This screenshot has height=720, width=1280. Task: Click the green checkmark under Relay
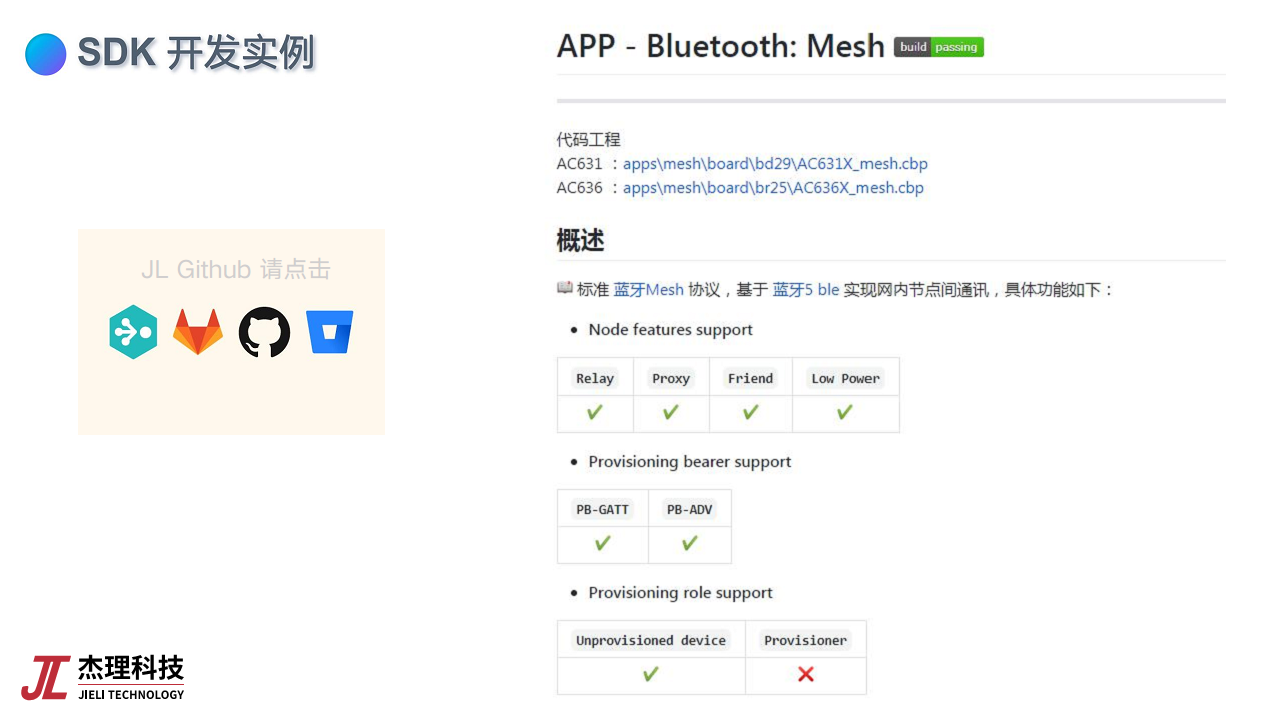point(595,412)
